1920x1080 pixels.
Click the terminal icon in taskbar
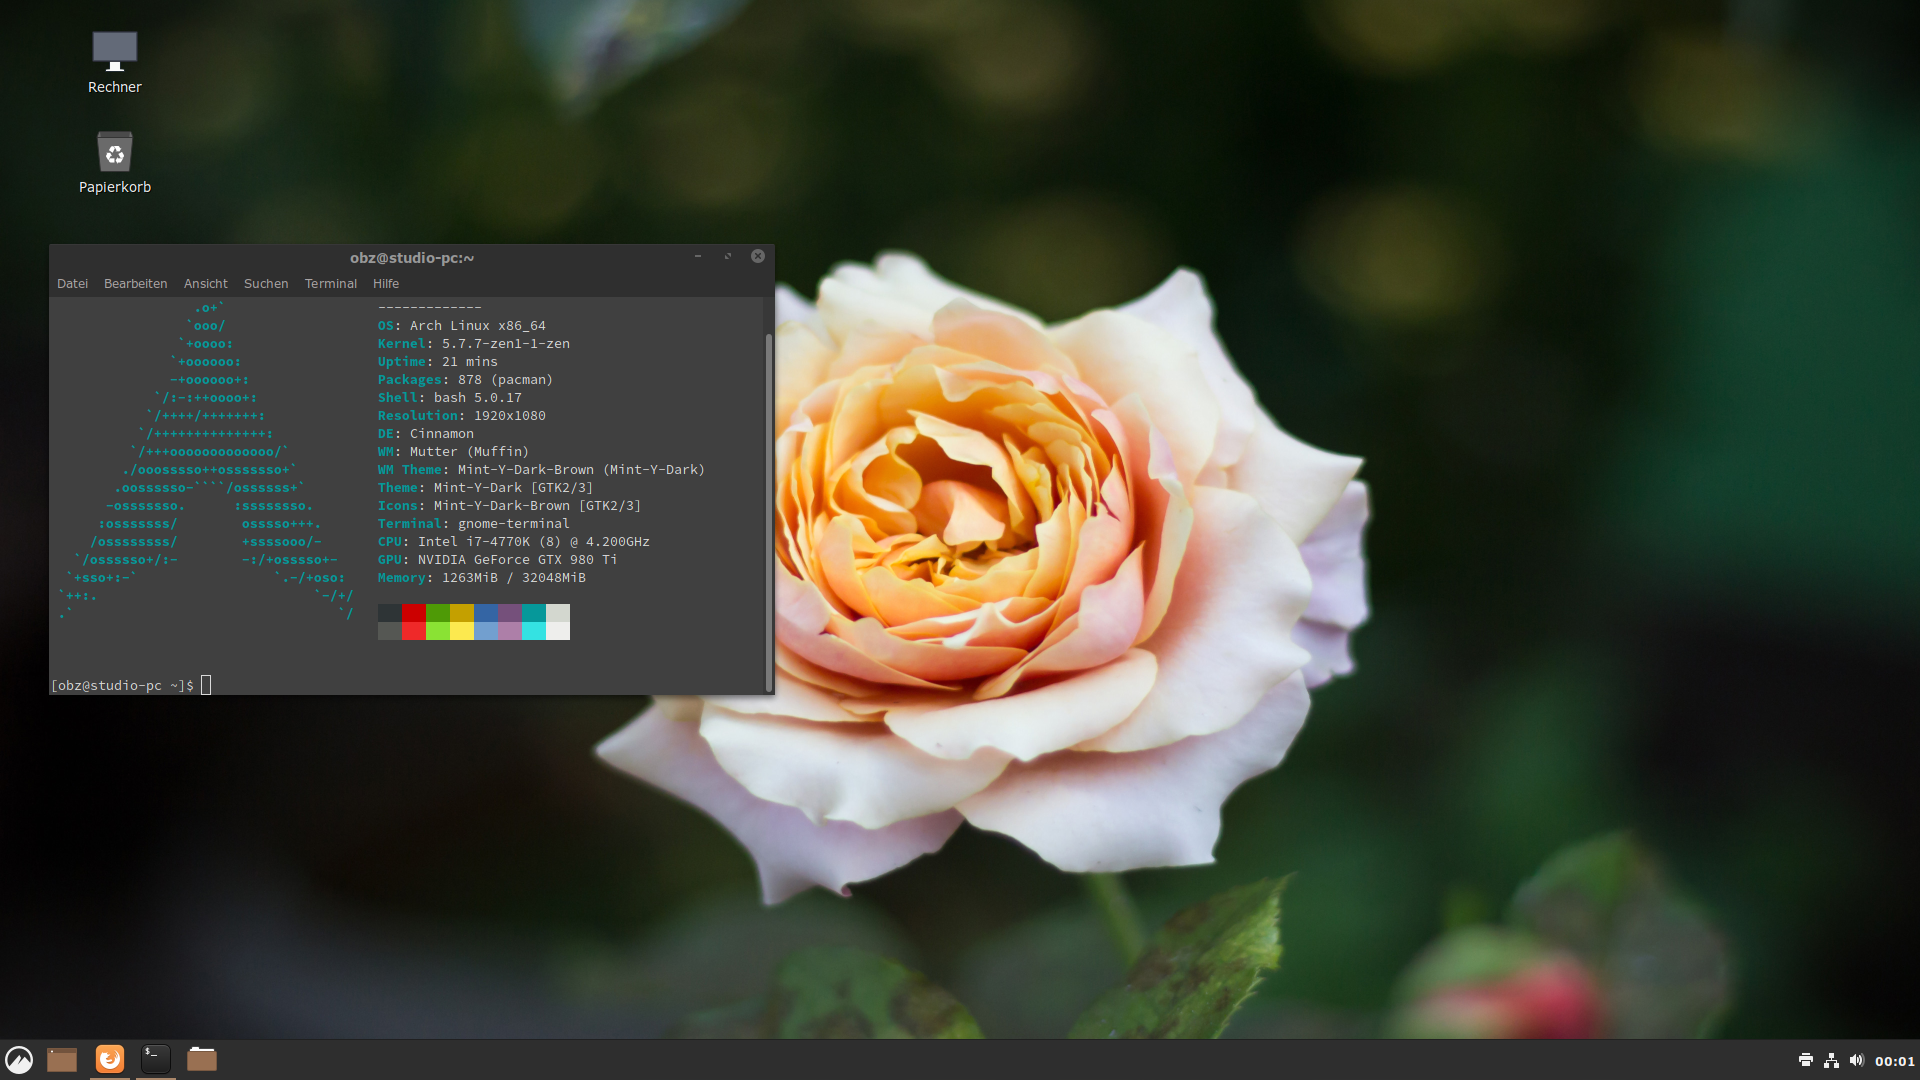click(156, 1058)
